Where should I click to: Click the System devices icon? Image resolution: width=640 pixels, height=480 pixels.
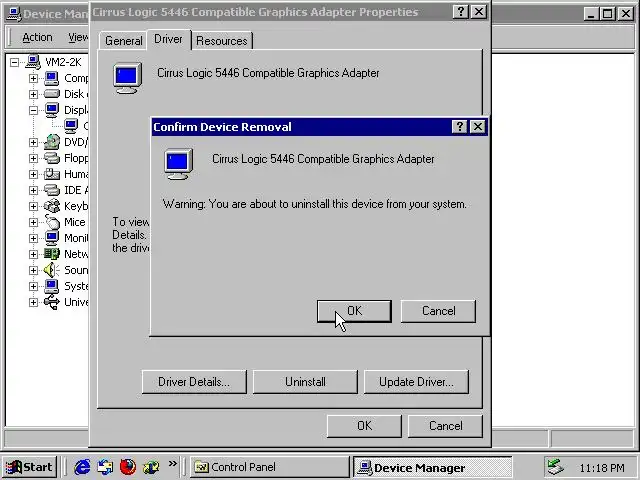[52, 286]
